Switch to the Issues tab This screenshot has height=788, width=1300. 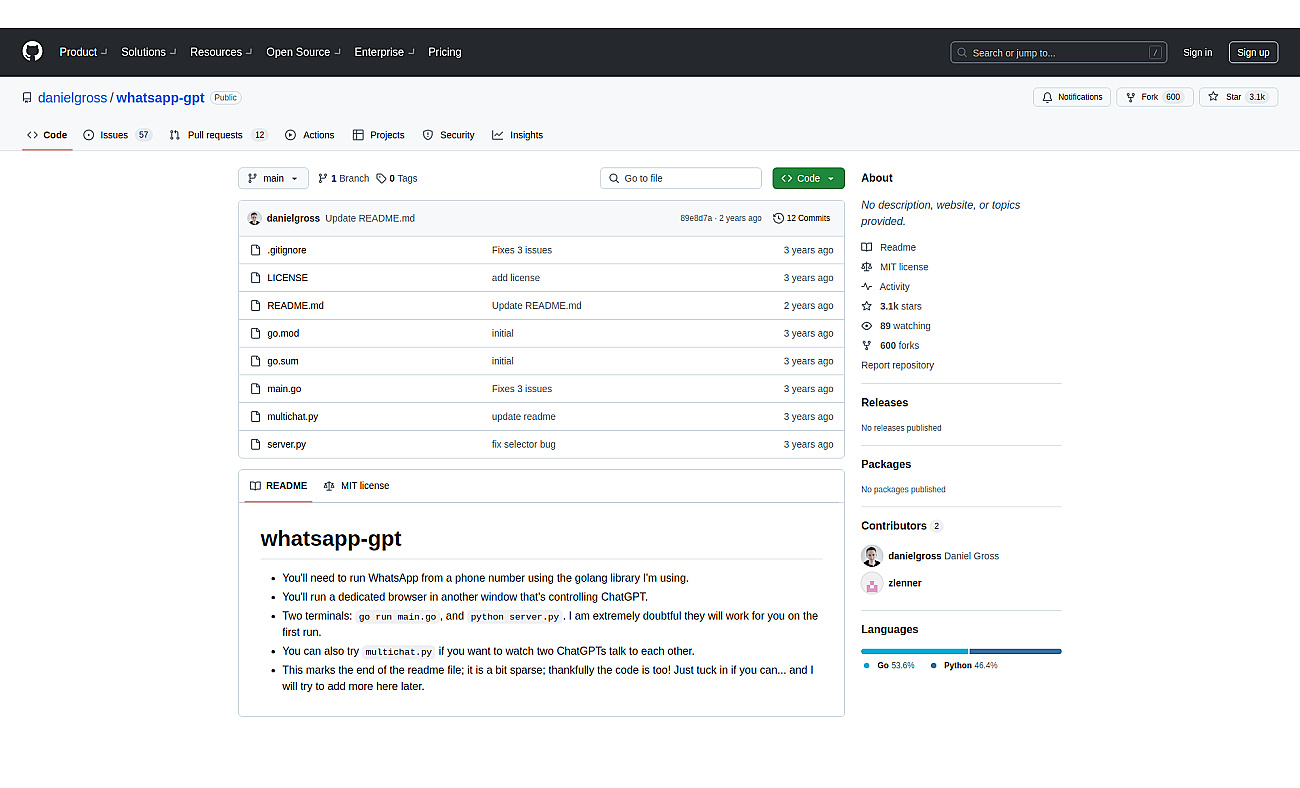tap(117, 135)
